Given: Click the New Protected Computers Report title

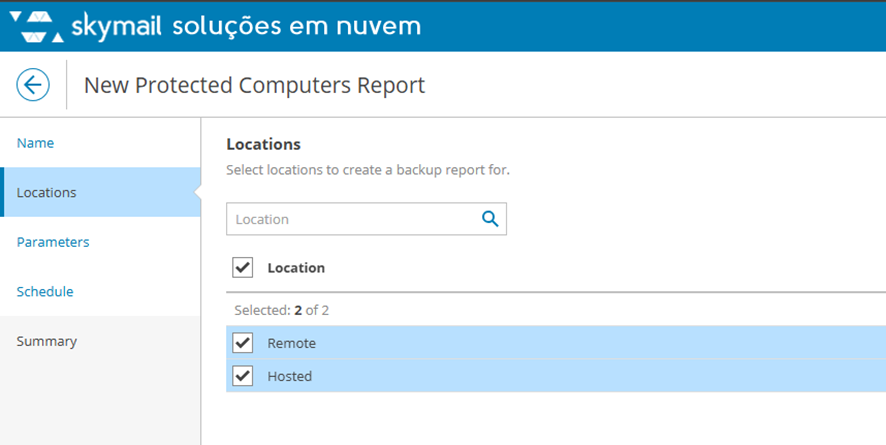Looking at the screenshot, I should [254, 85].
